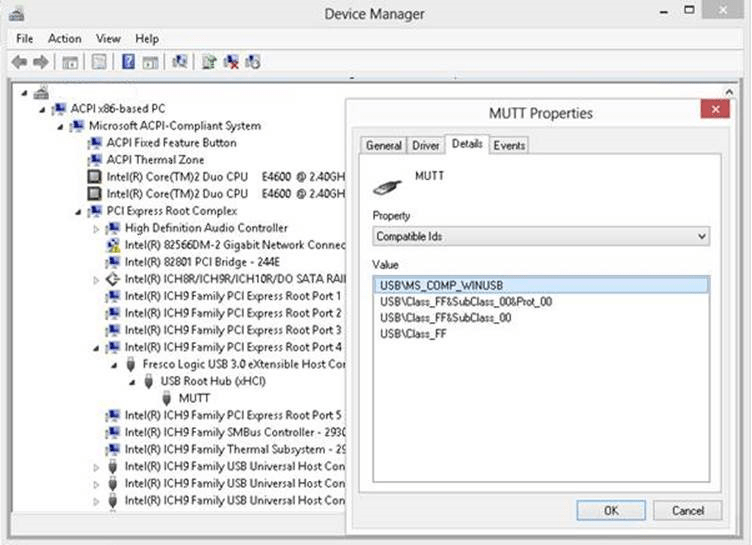Update driver software toolbar icon
Viewport: 752px width, 545px height.
[209, 62]
